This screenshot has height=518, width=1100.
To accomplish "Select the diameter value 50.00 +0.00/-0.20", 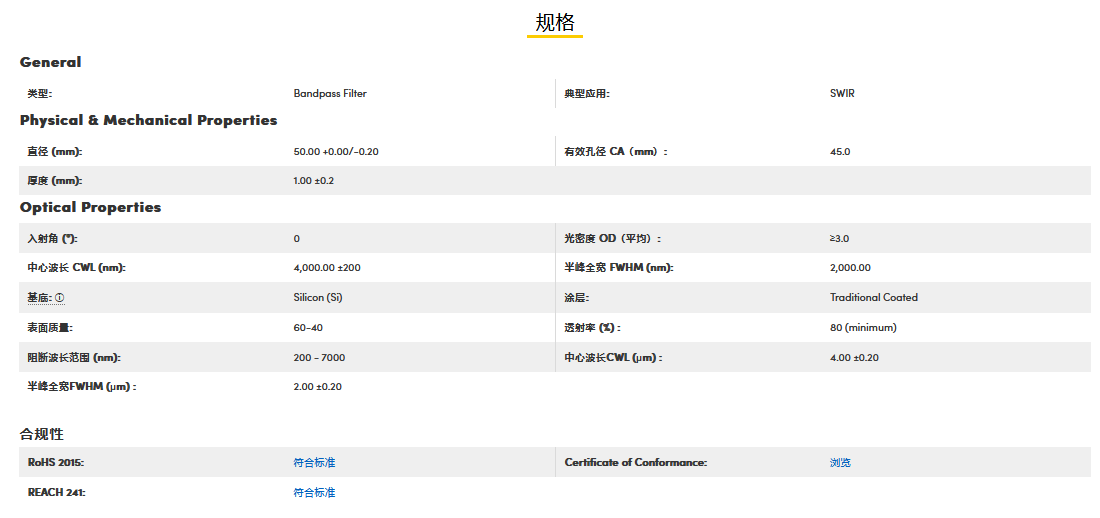I will [x=336, y=152].
